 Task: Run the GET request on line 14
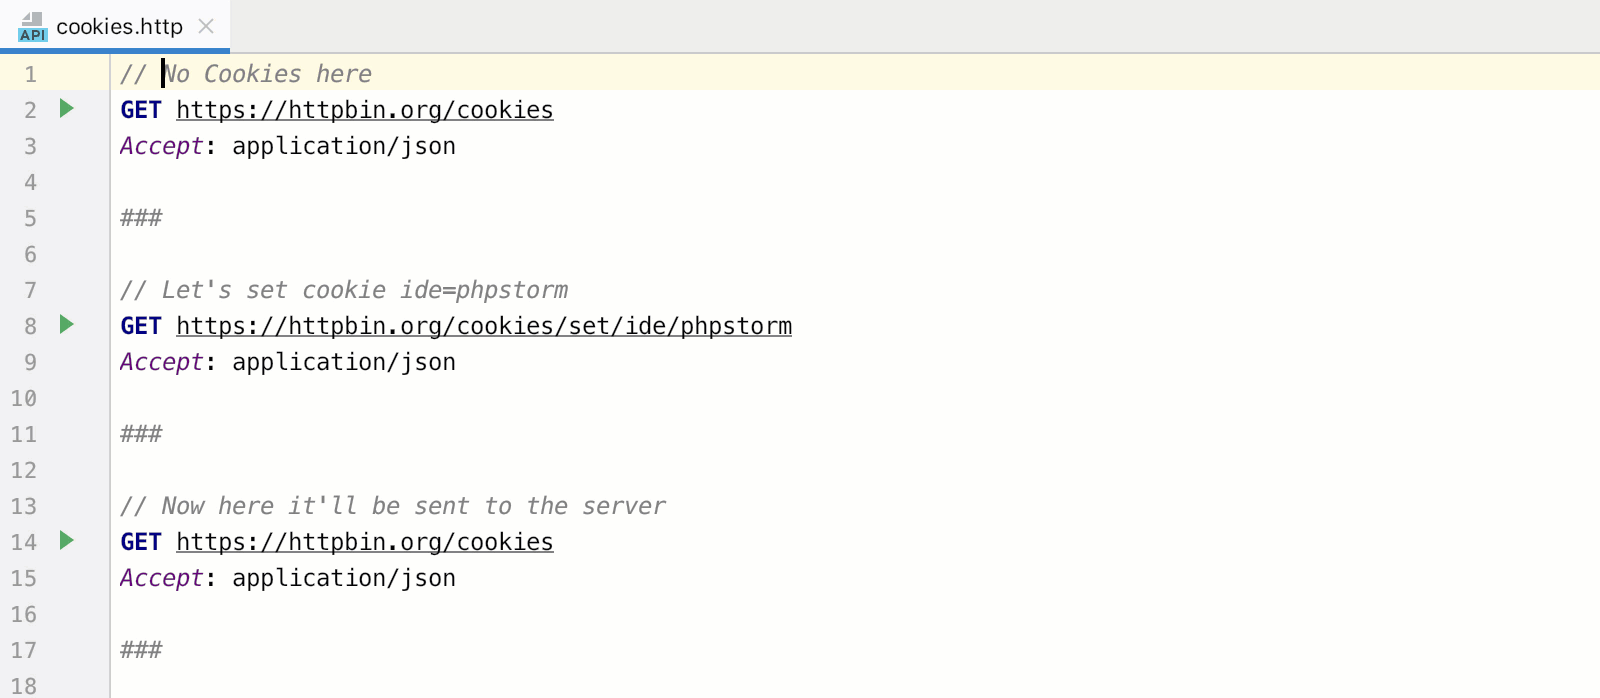(x=67, y=540)
